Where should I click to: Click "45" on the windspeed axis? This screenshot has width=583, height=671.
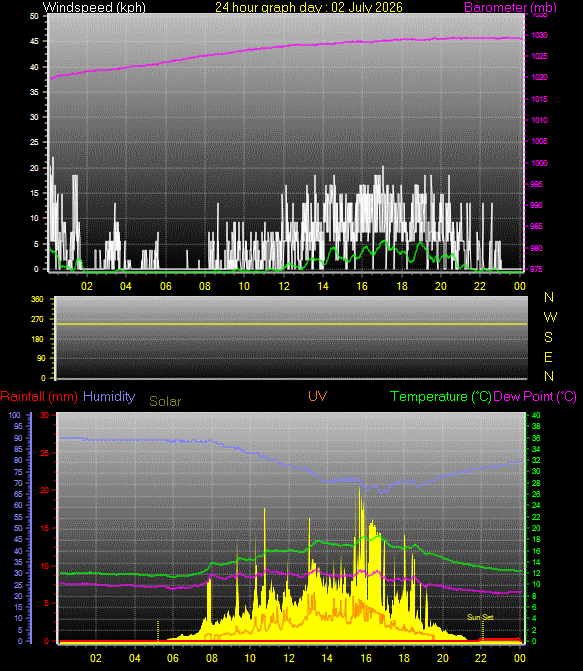click(34, 42)
